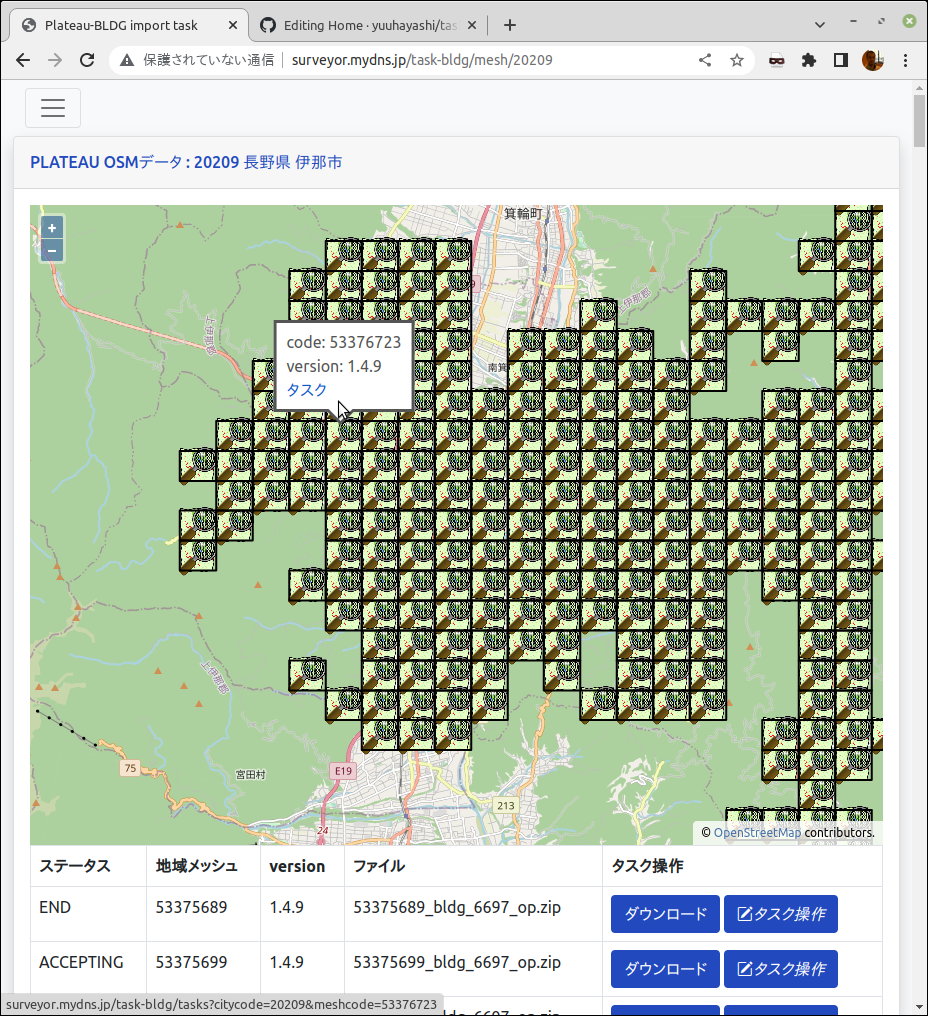This screenshot has height=1016, width=928.
Task: Go forward in browser history
Action: coord(55,60)
